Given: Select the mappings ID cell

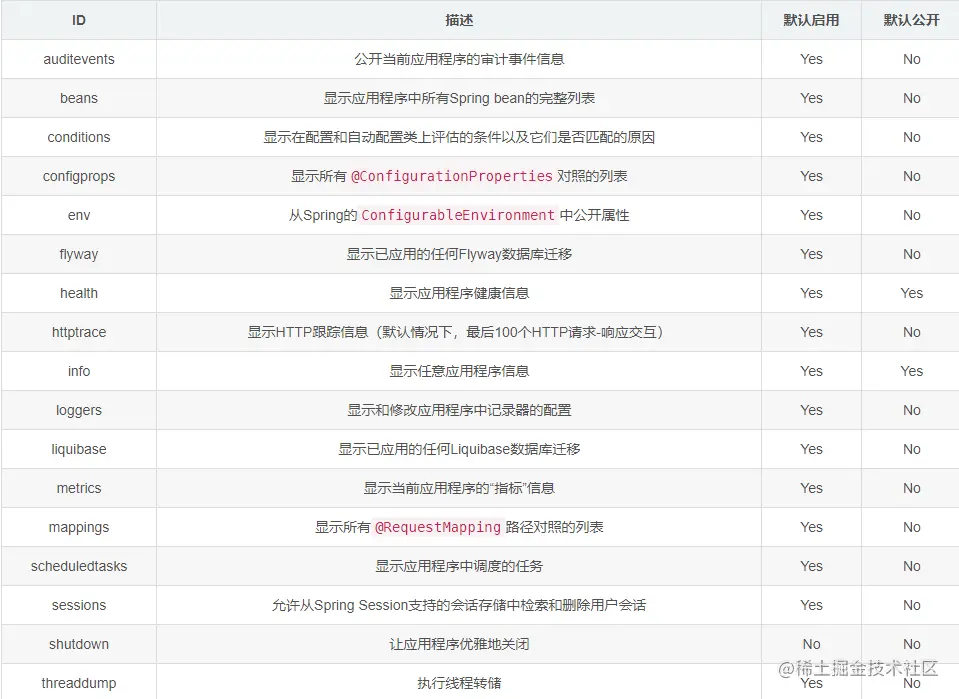Looking at the screenshot, I should pyautogui.click(x=79, y=528).
